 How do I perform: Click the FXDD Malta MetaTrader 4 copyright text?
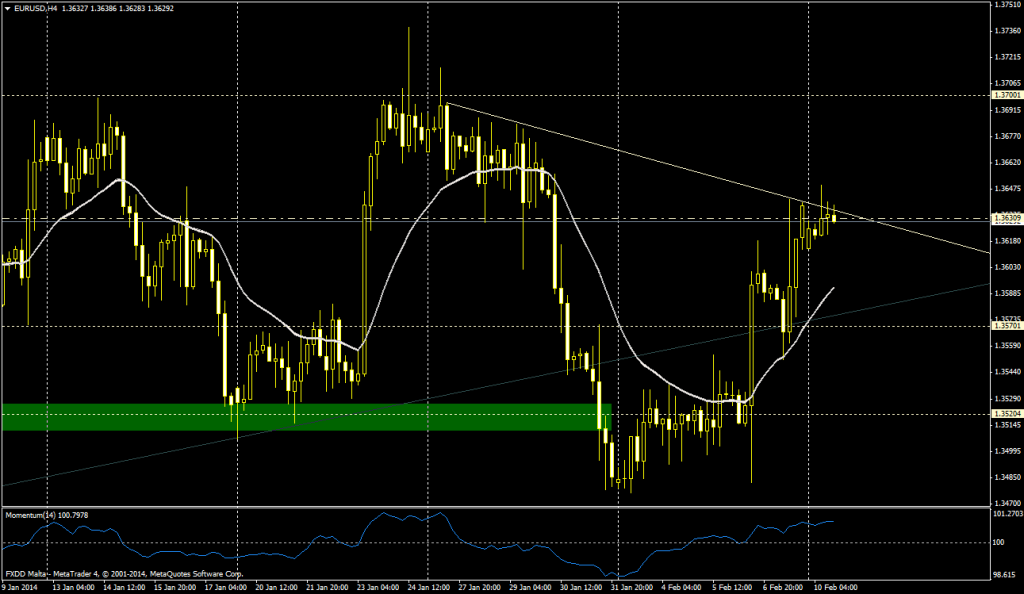[x=124, y=574]
